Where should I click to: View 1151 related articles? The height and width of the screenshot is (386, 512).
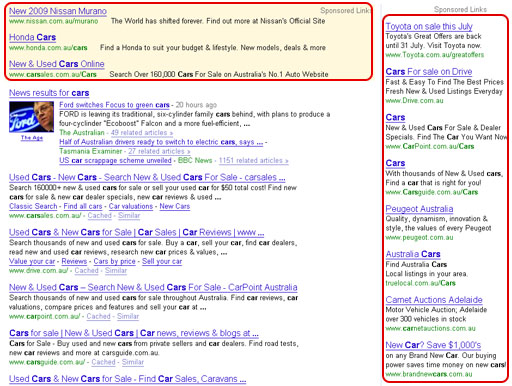pyautogui.click(x=253, y=160)
